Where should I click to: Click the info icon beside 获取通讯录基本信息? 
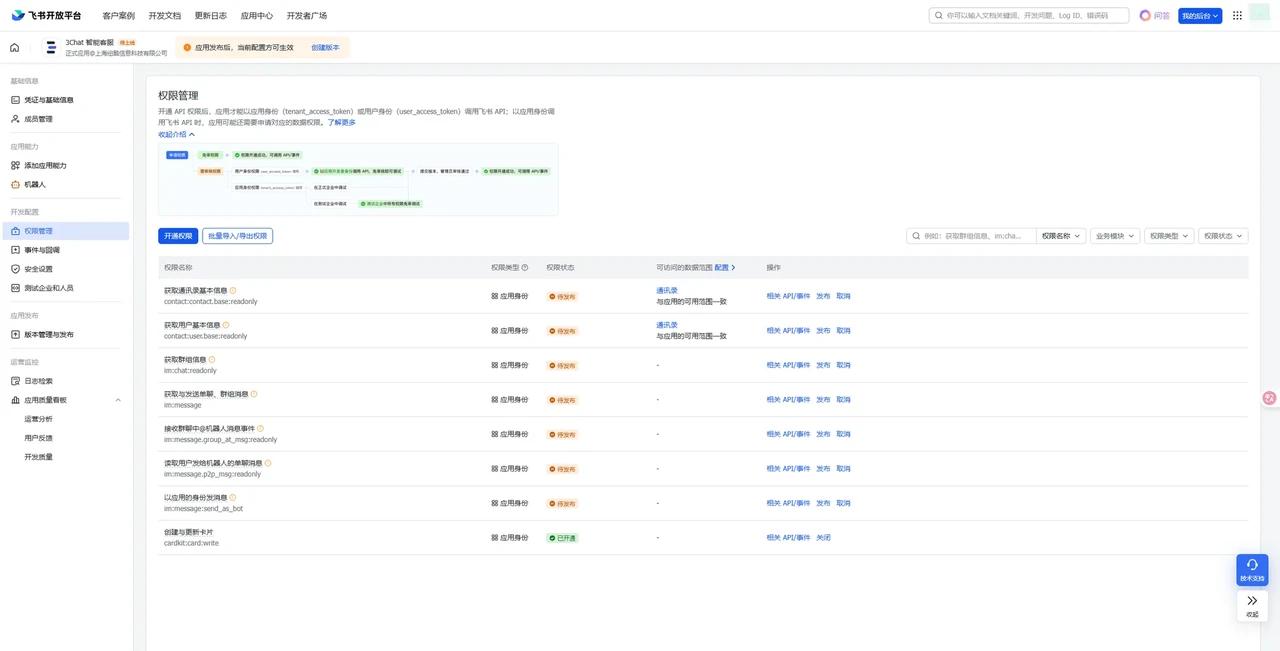point(233,290)
